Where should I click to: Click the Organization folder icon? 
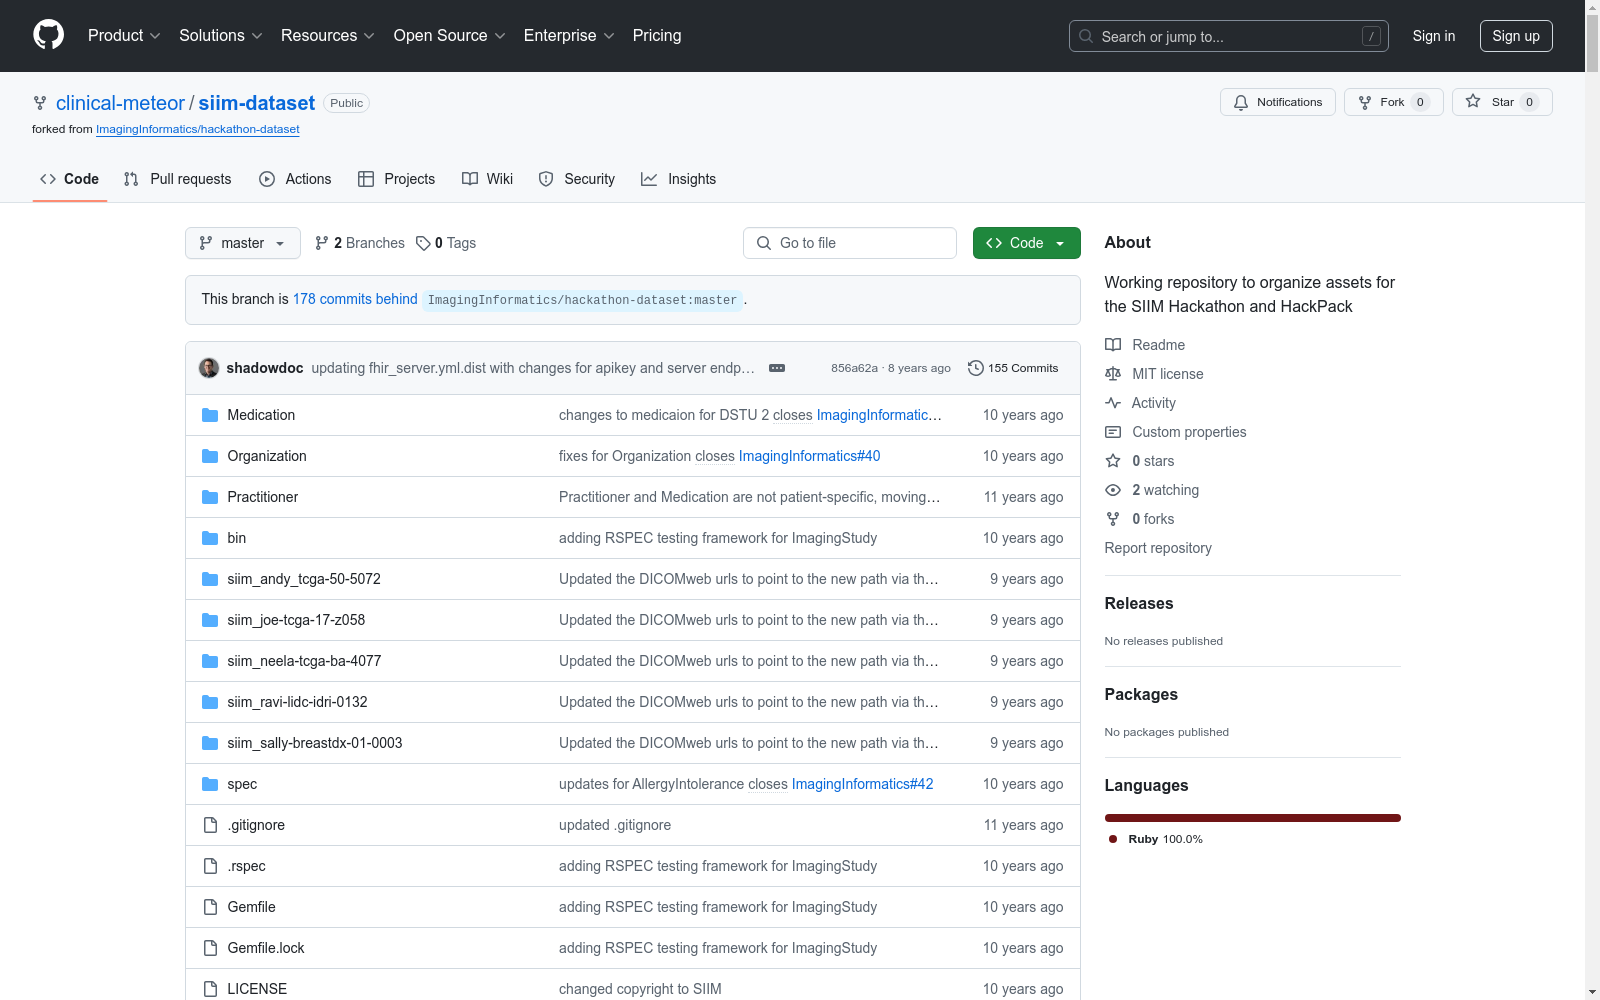pos(210,456)
